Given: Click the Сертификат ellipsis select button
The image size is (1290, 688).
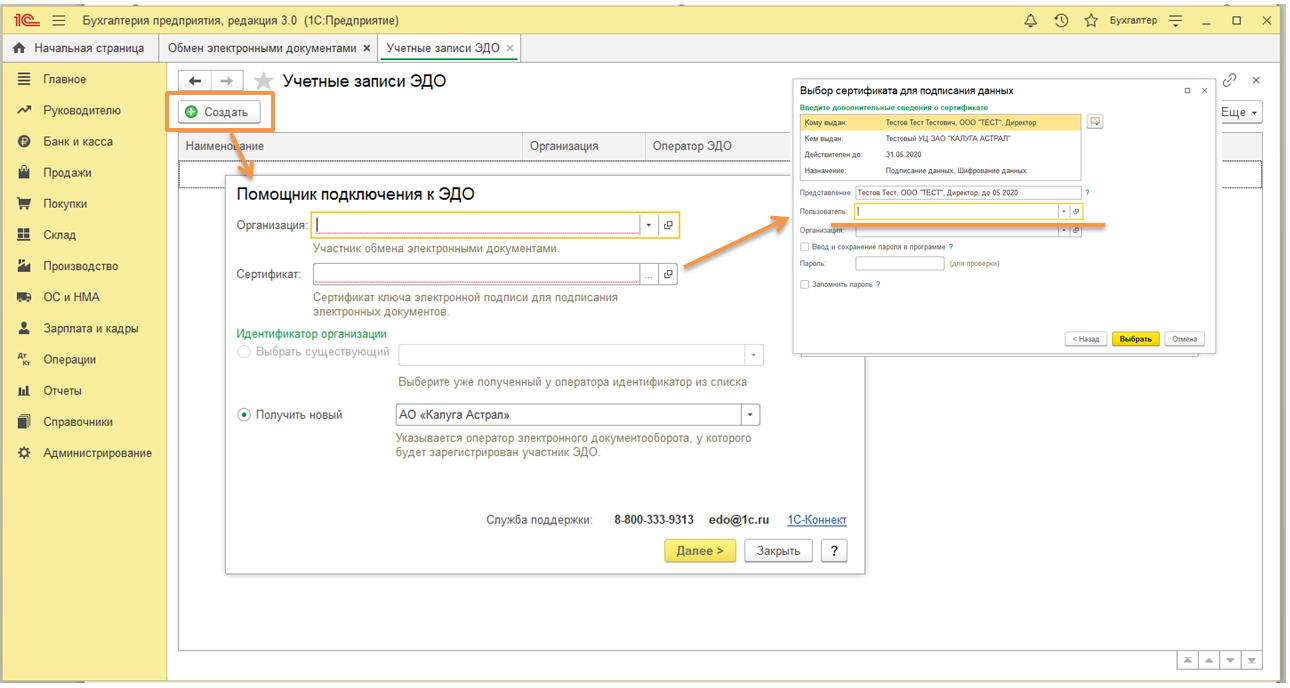Looking at the screenshot, I should click(x=649, y=274).
